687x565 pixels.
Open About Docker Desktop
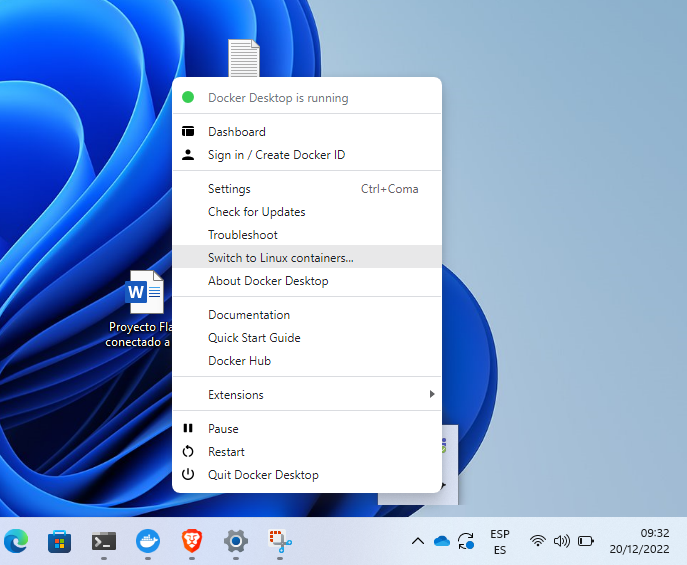(x=307, y=281)
